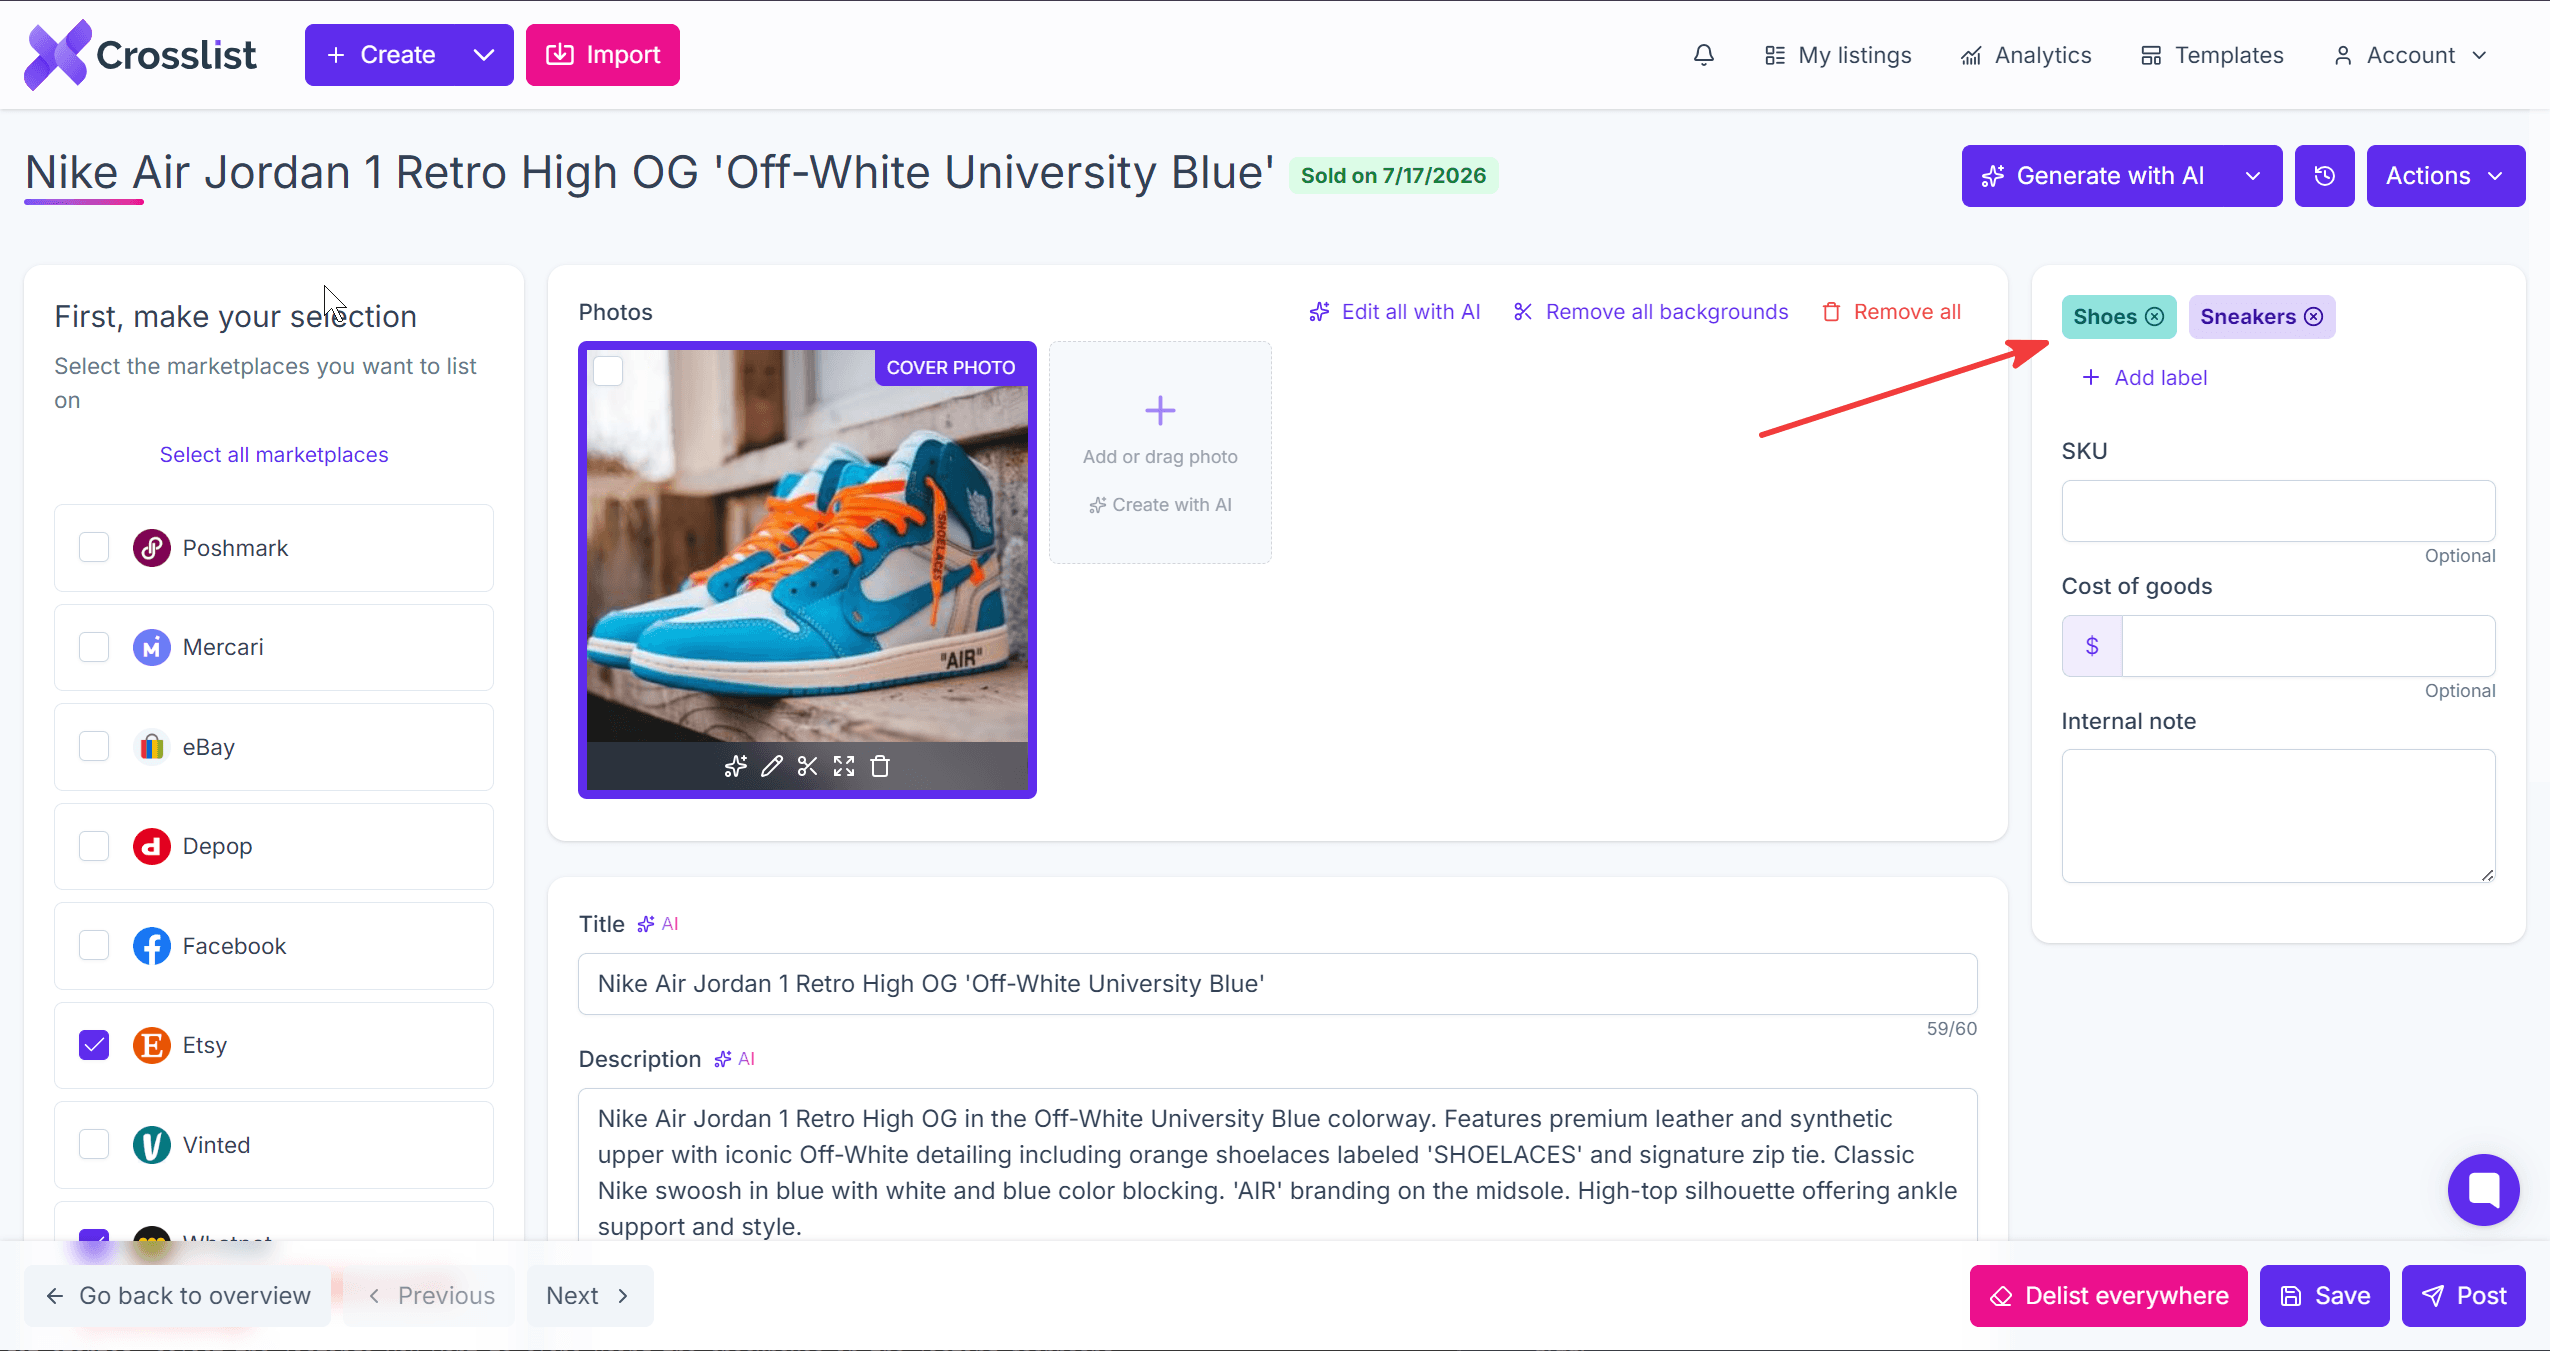Post the listing
This screenshot has width=2550, height=1351.
pyautogui.click(x=2464, y=1296)
